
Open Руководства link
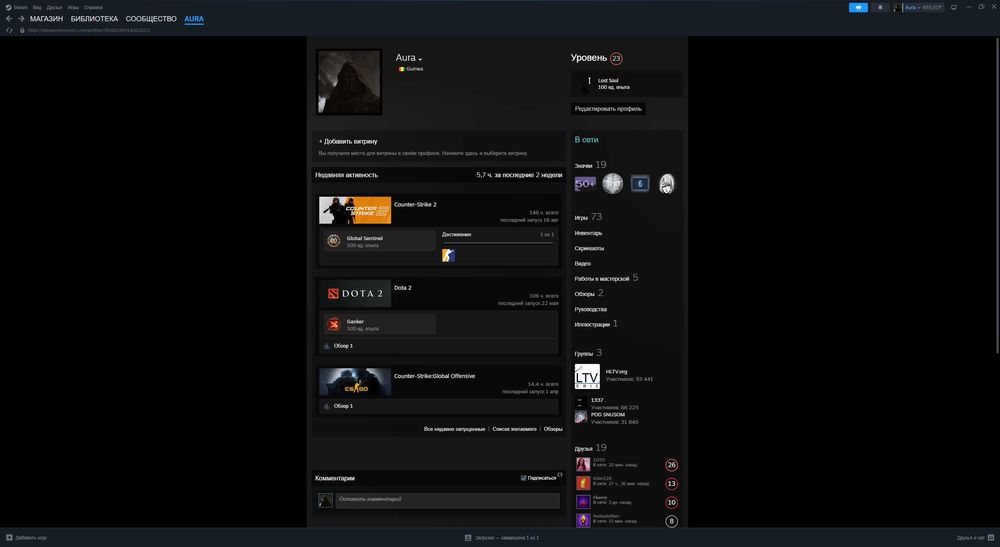tap(591, 309)
